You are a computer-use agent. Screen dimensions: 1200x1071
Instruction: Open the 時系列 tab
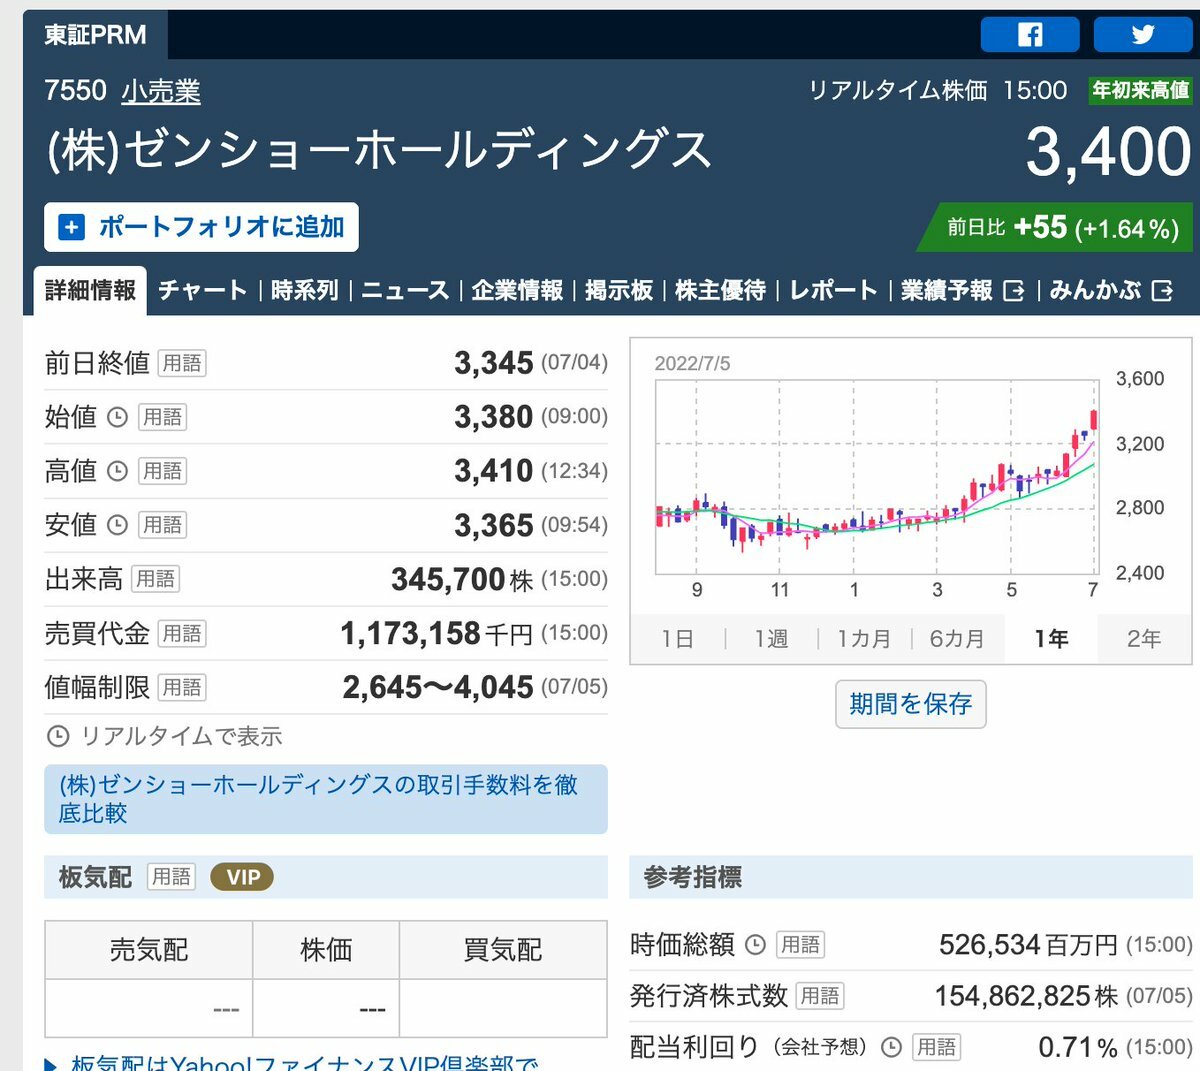[x=304, y=291]
